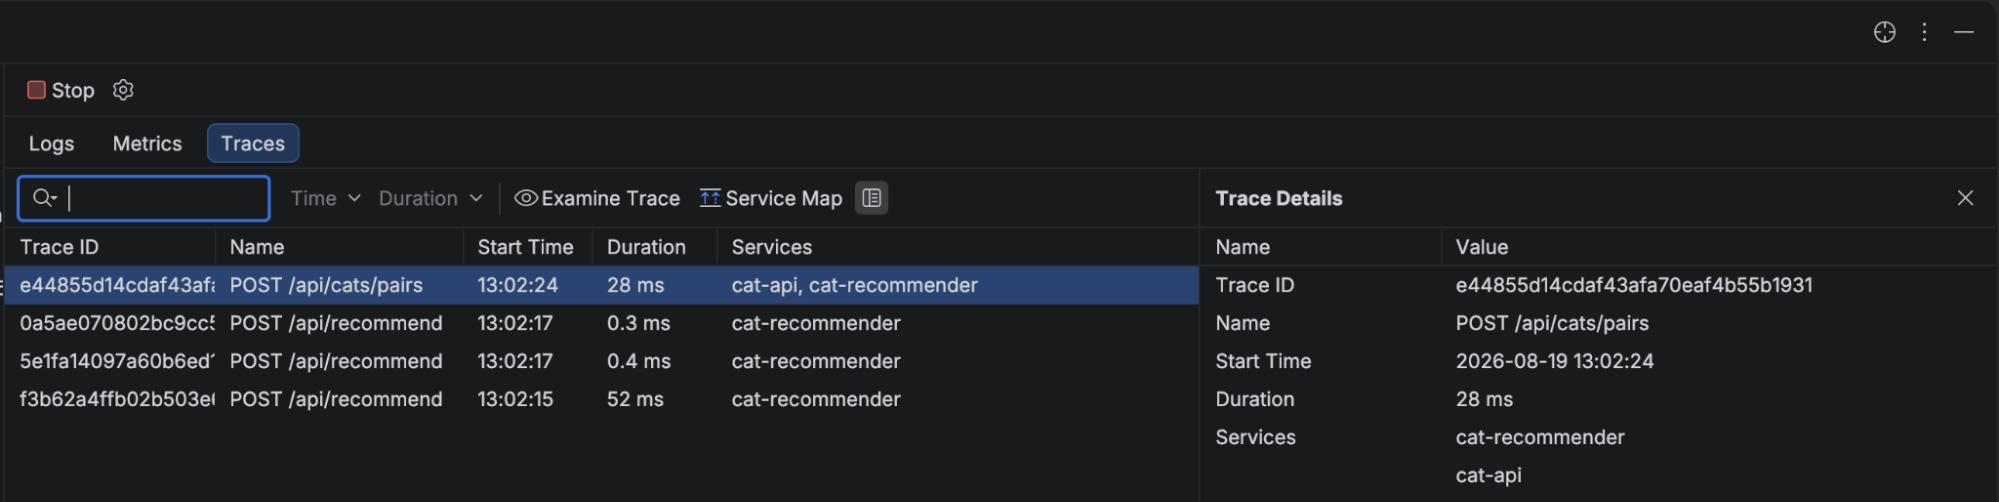Click the minimize panel dash icon

(1964, 32)
